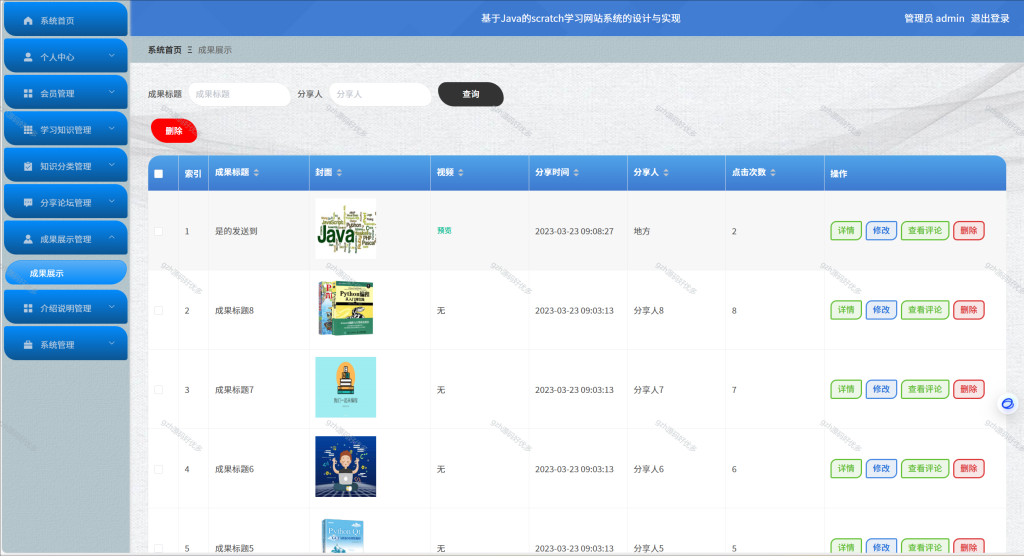Expand the 介绍说明管理 menu chevron
This screenshot has width=1024, height=556.
click(x=112, y=307)
